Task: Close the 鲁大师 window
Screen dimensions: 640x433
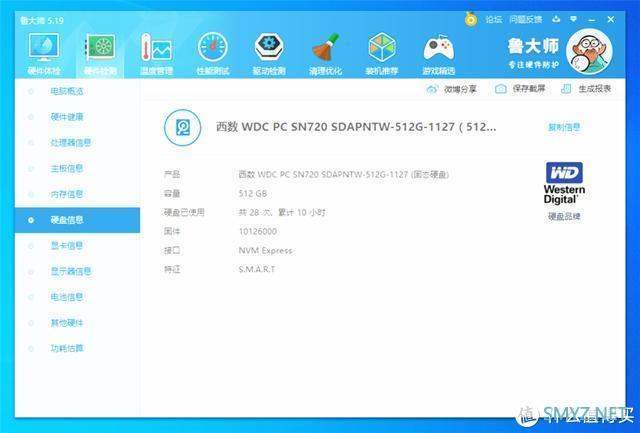Action: pyautogui.click(x=611, y=19)
